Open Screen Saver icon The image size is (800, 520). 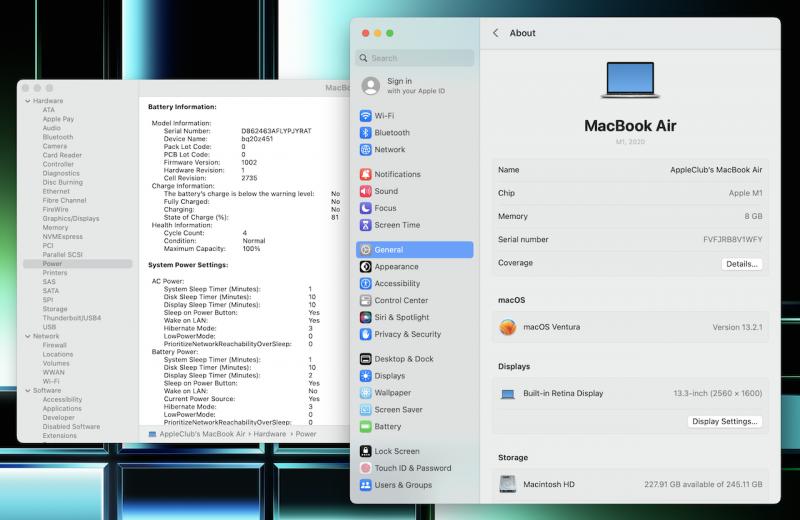pos(365,409)
